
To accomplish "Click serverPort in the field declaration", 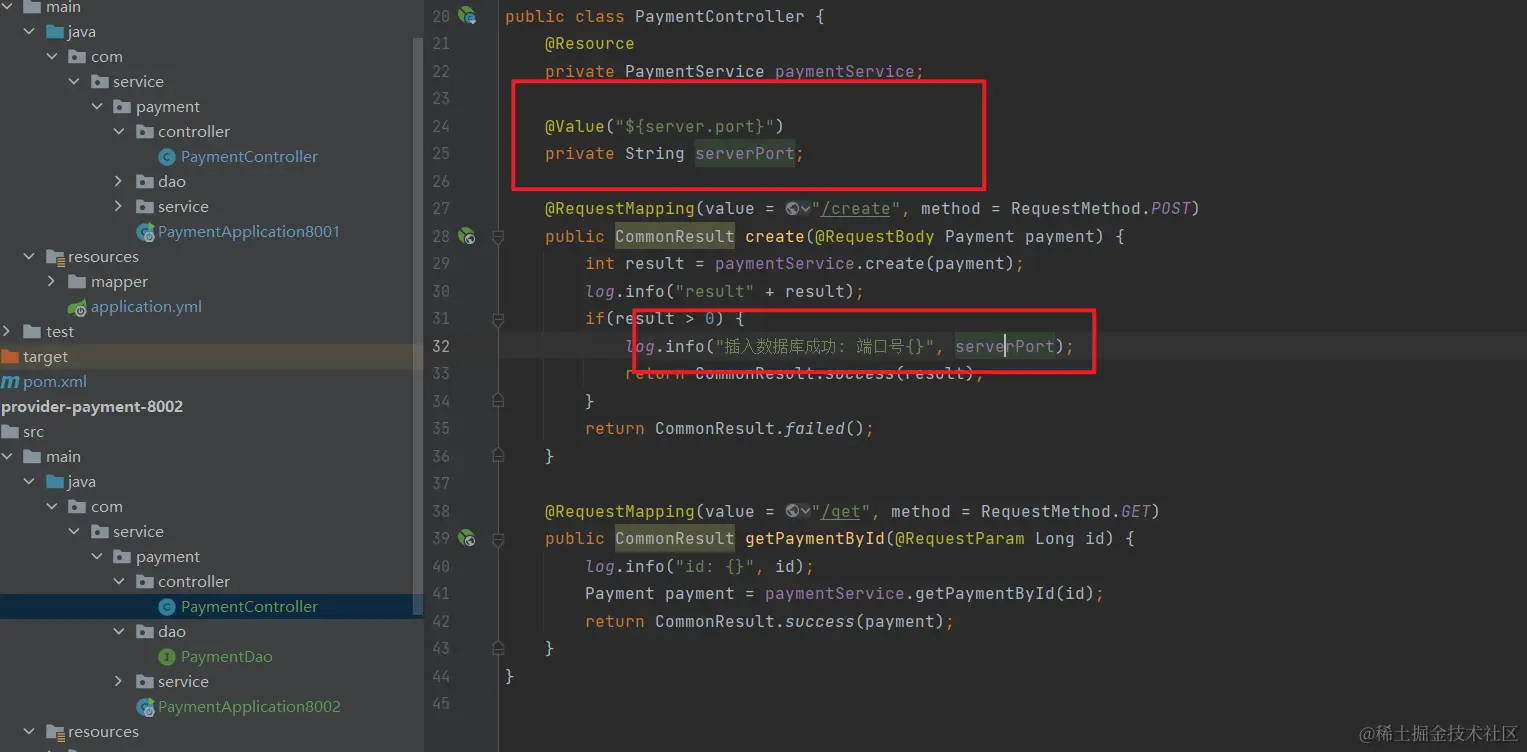I will 745,154.
